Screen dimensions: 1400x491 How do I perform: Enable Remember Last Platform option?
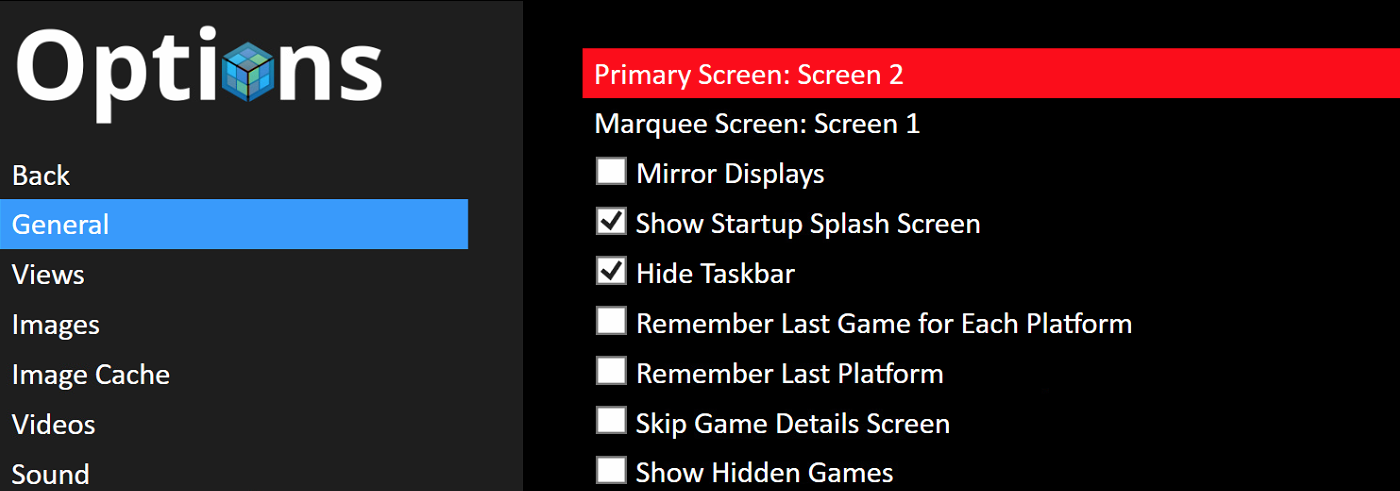(611, 371)
